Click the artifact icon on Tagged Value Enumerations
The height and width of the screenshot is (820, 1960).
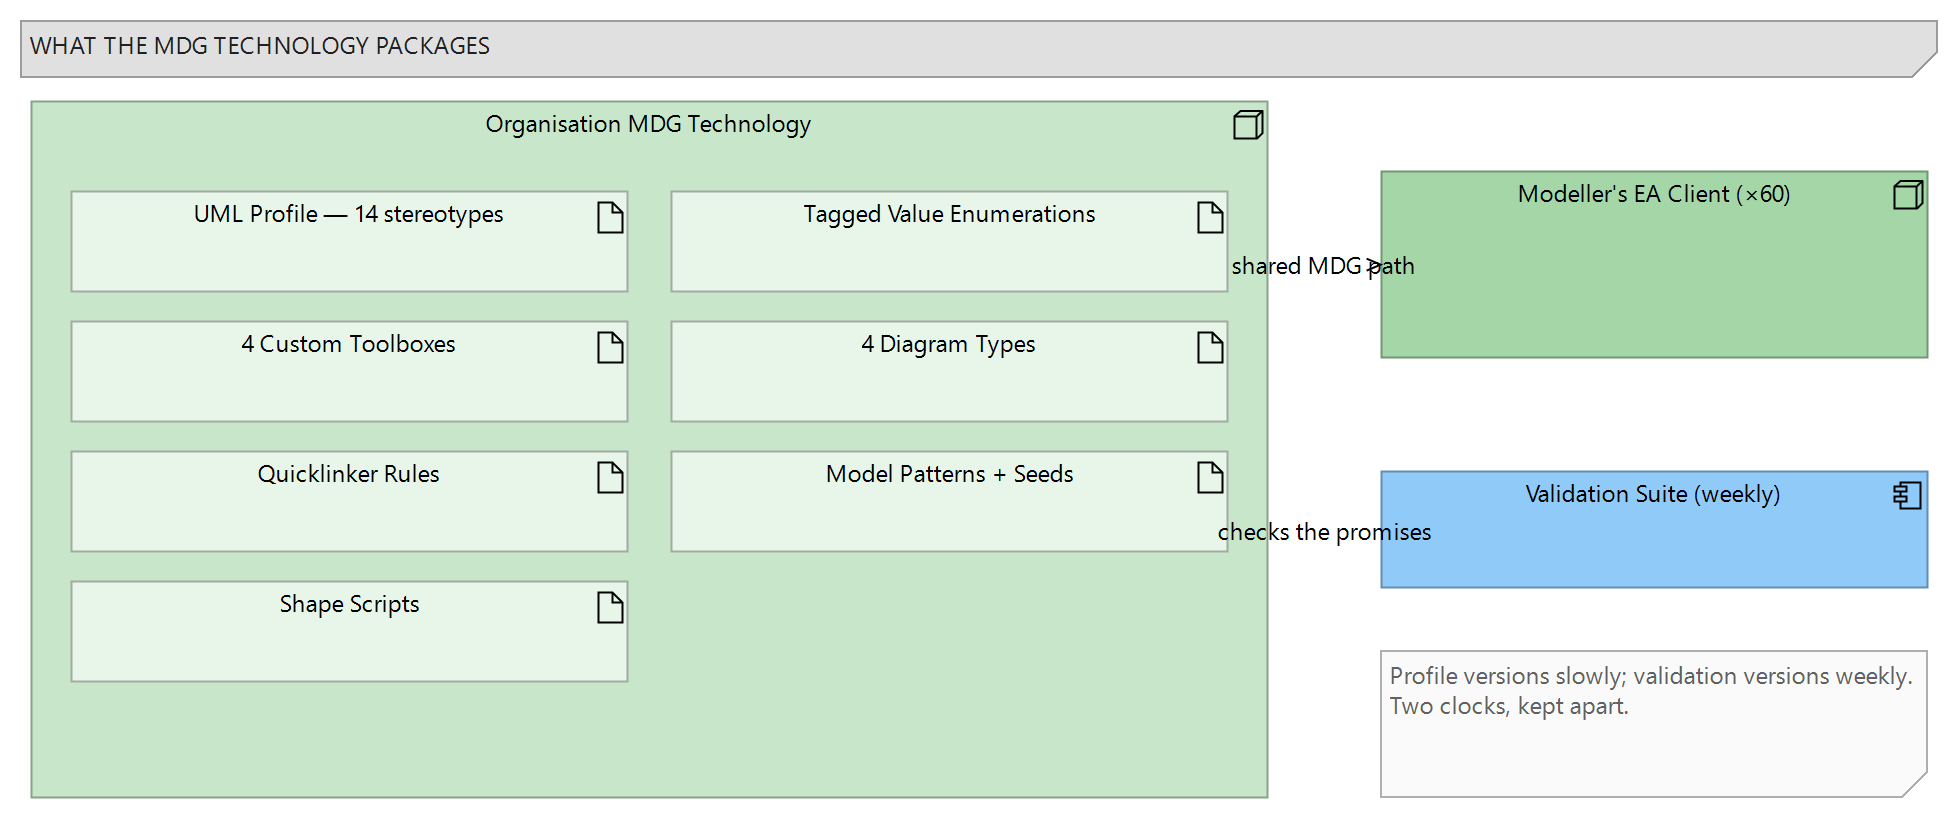pyautogui.click(x=1210, y=217)
